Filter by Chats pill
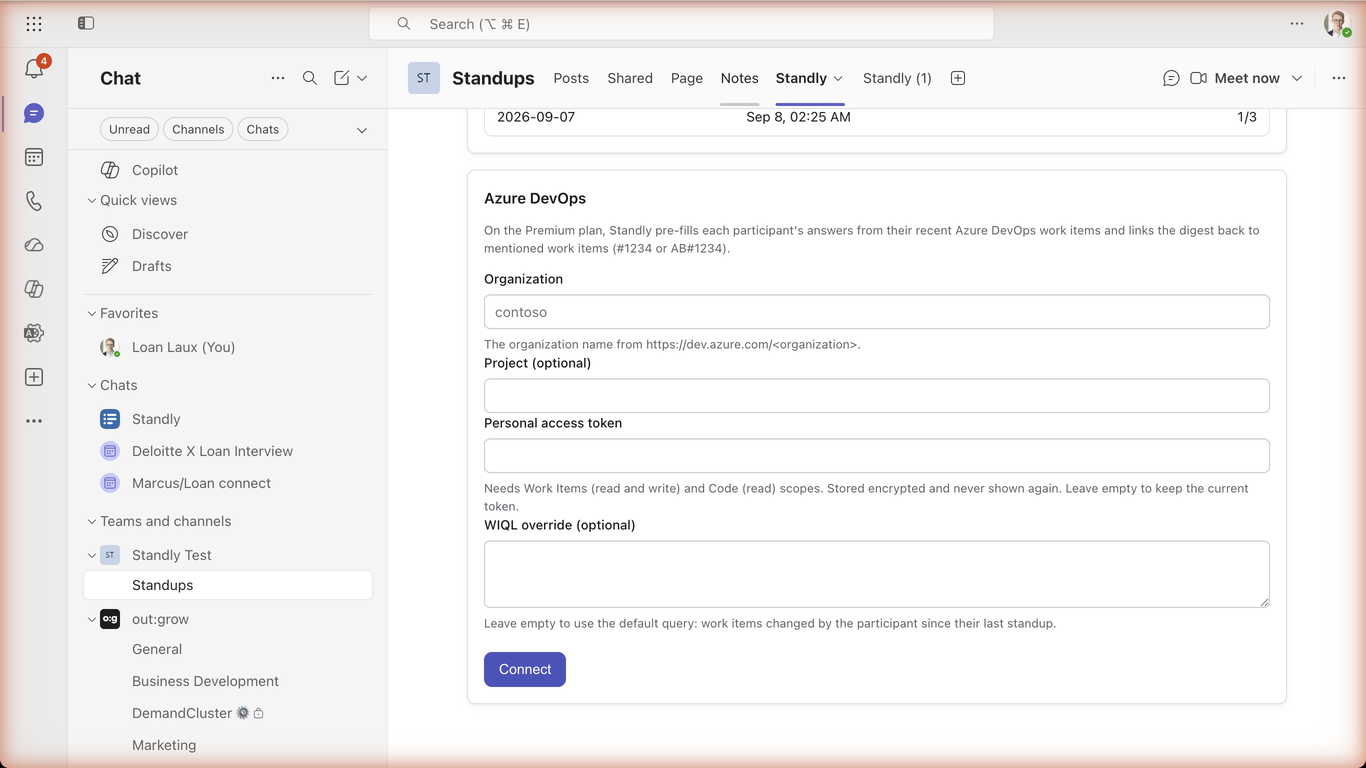1366x768 pixels. (263, 129)
